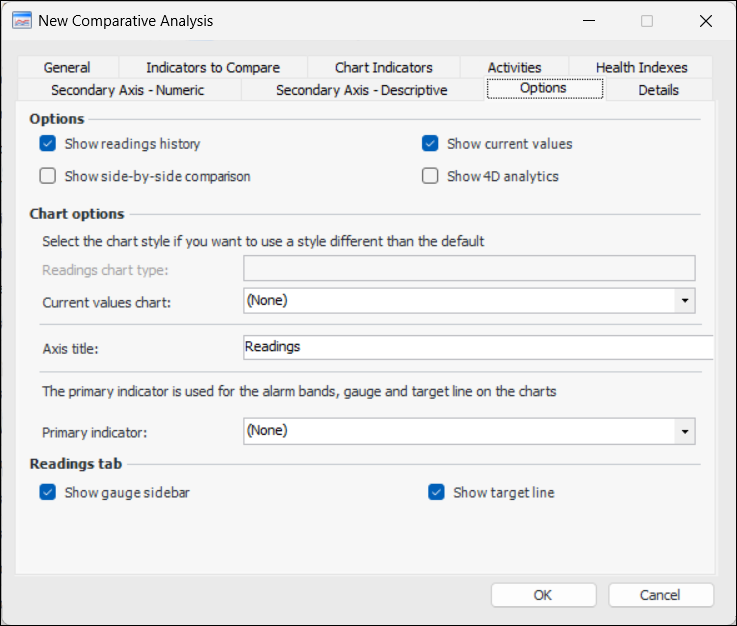The height and width of the screenshot is (626, 737).
Task: Open the Chart Indicators tab
Action: (384, 68)
